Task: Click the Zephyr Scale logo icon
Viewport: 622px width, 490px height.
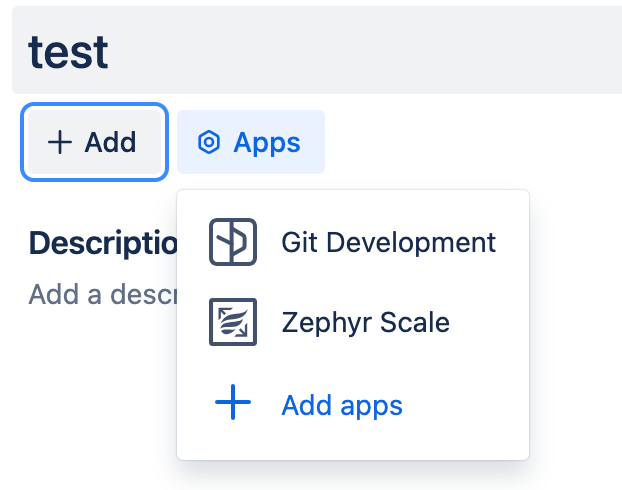Action: tap(233, 322)
